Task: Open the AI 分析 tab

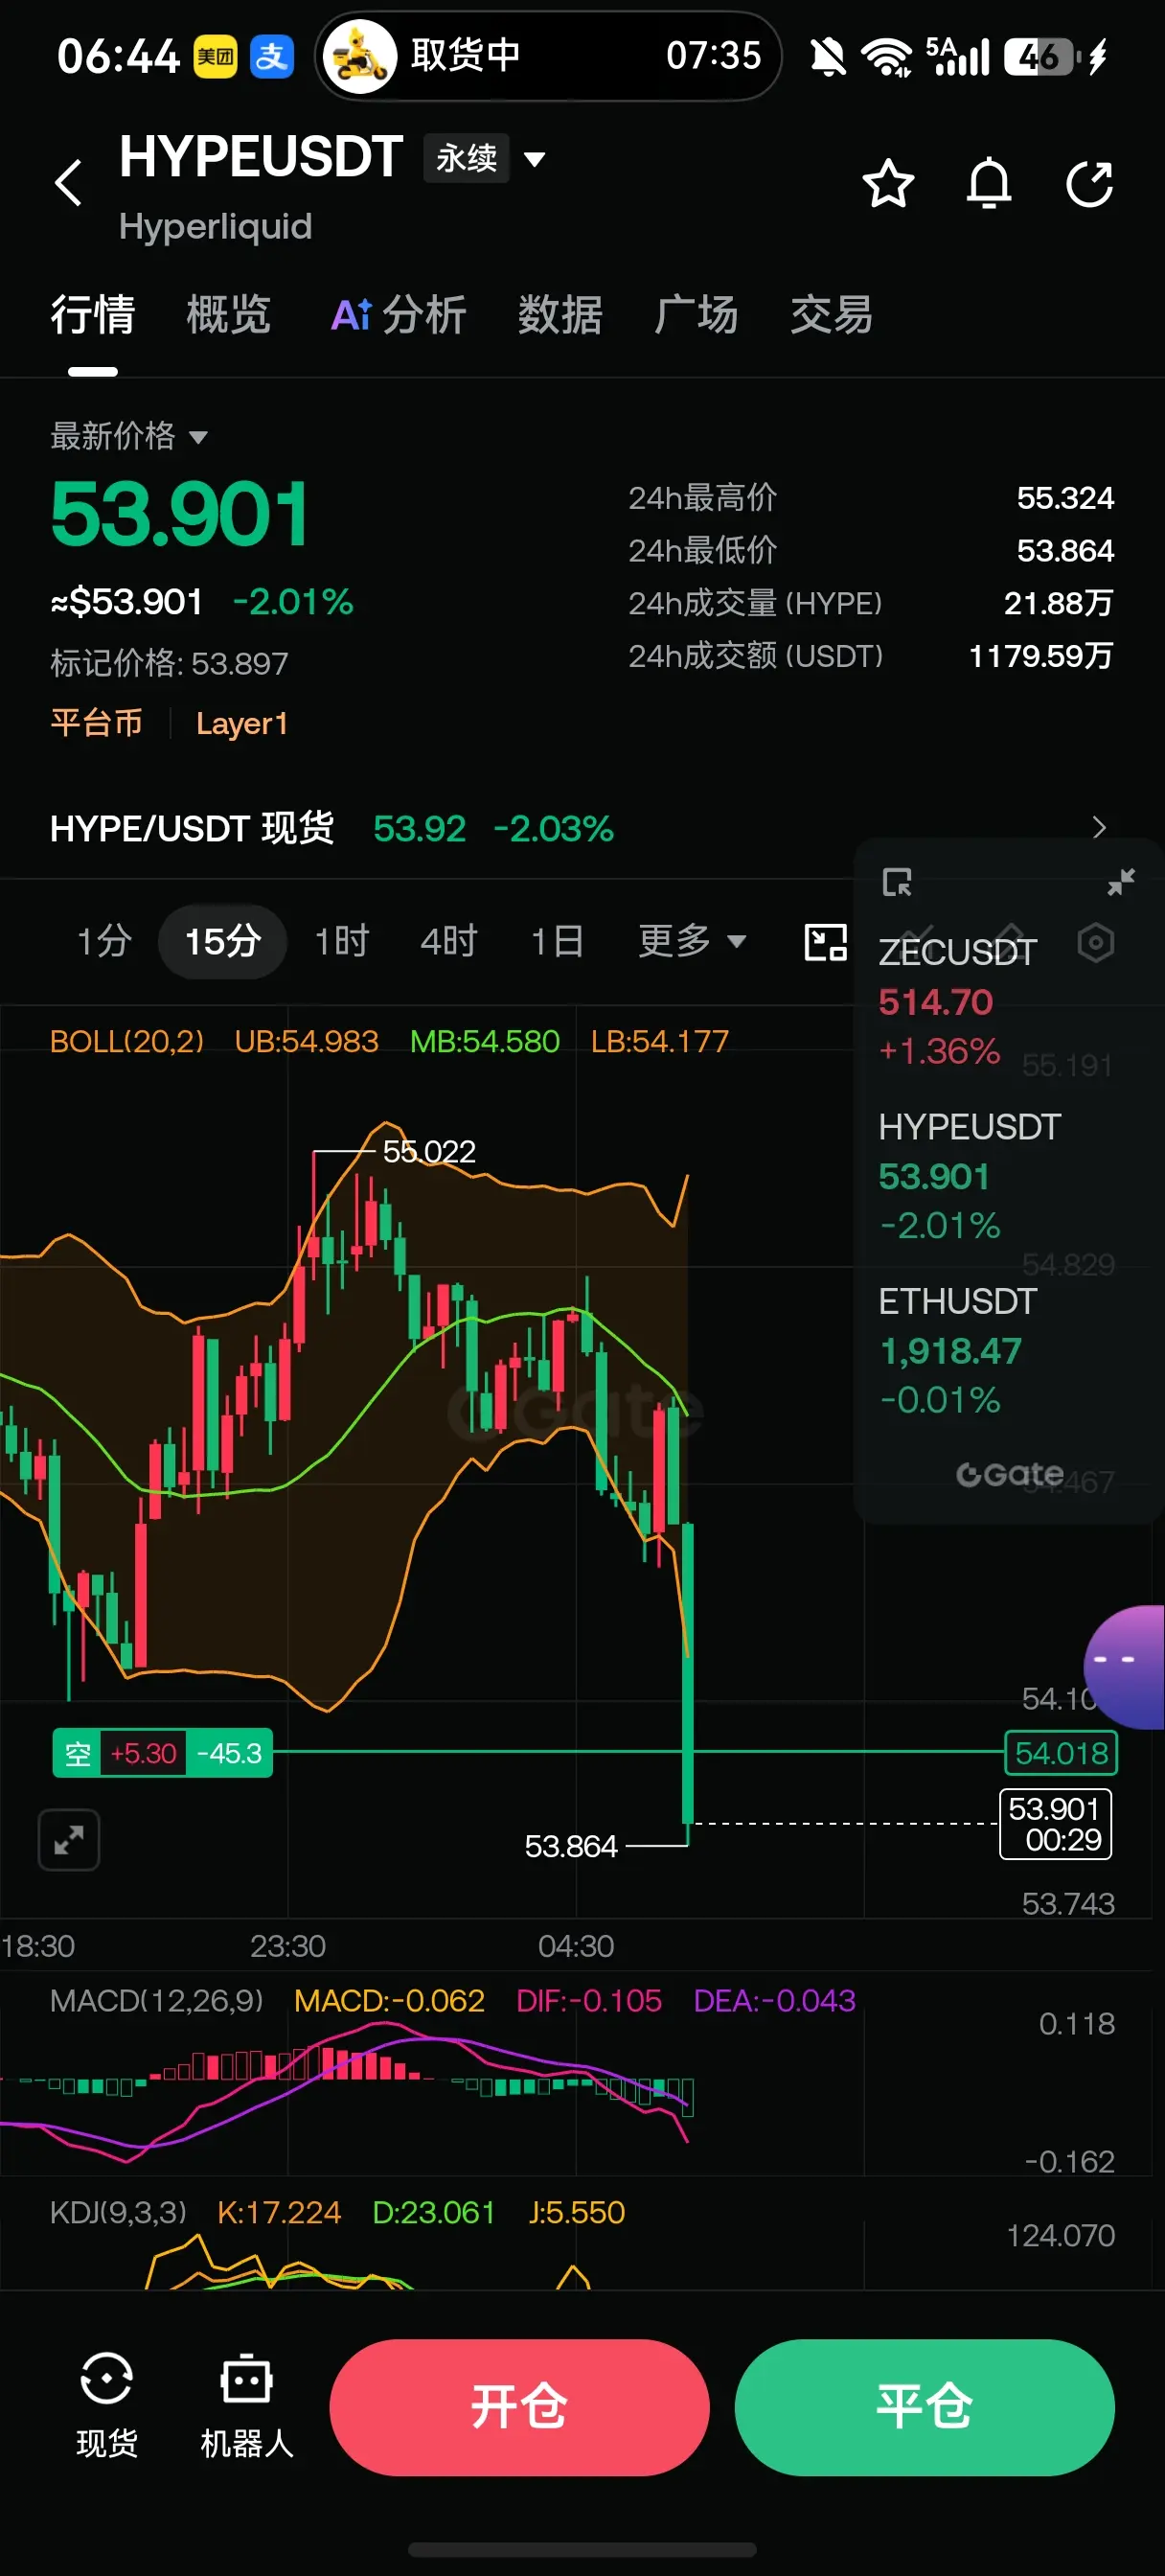Action: (398, 316)
